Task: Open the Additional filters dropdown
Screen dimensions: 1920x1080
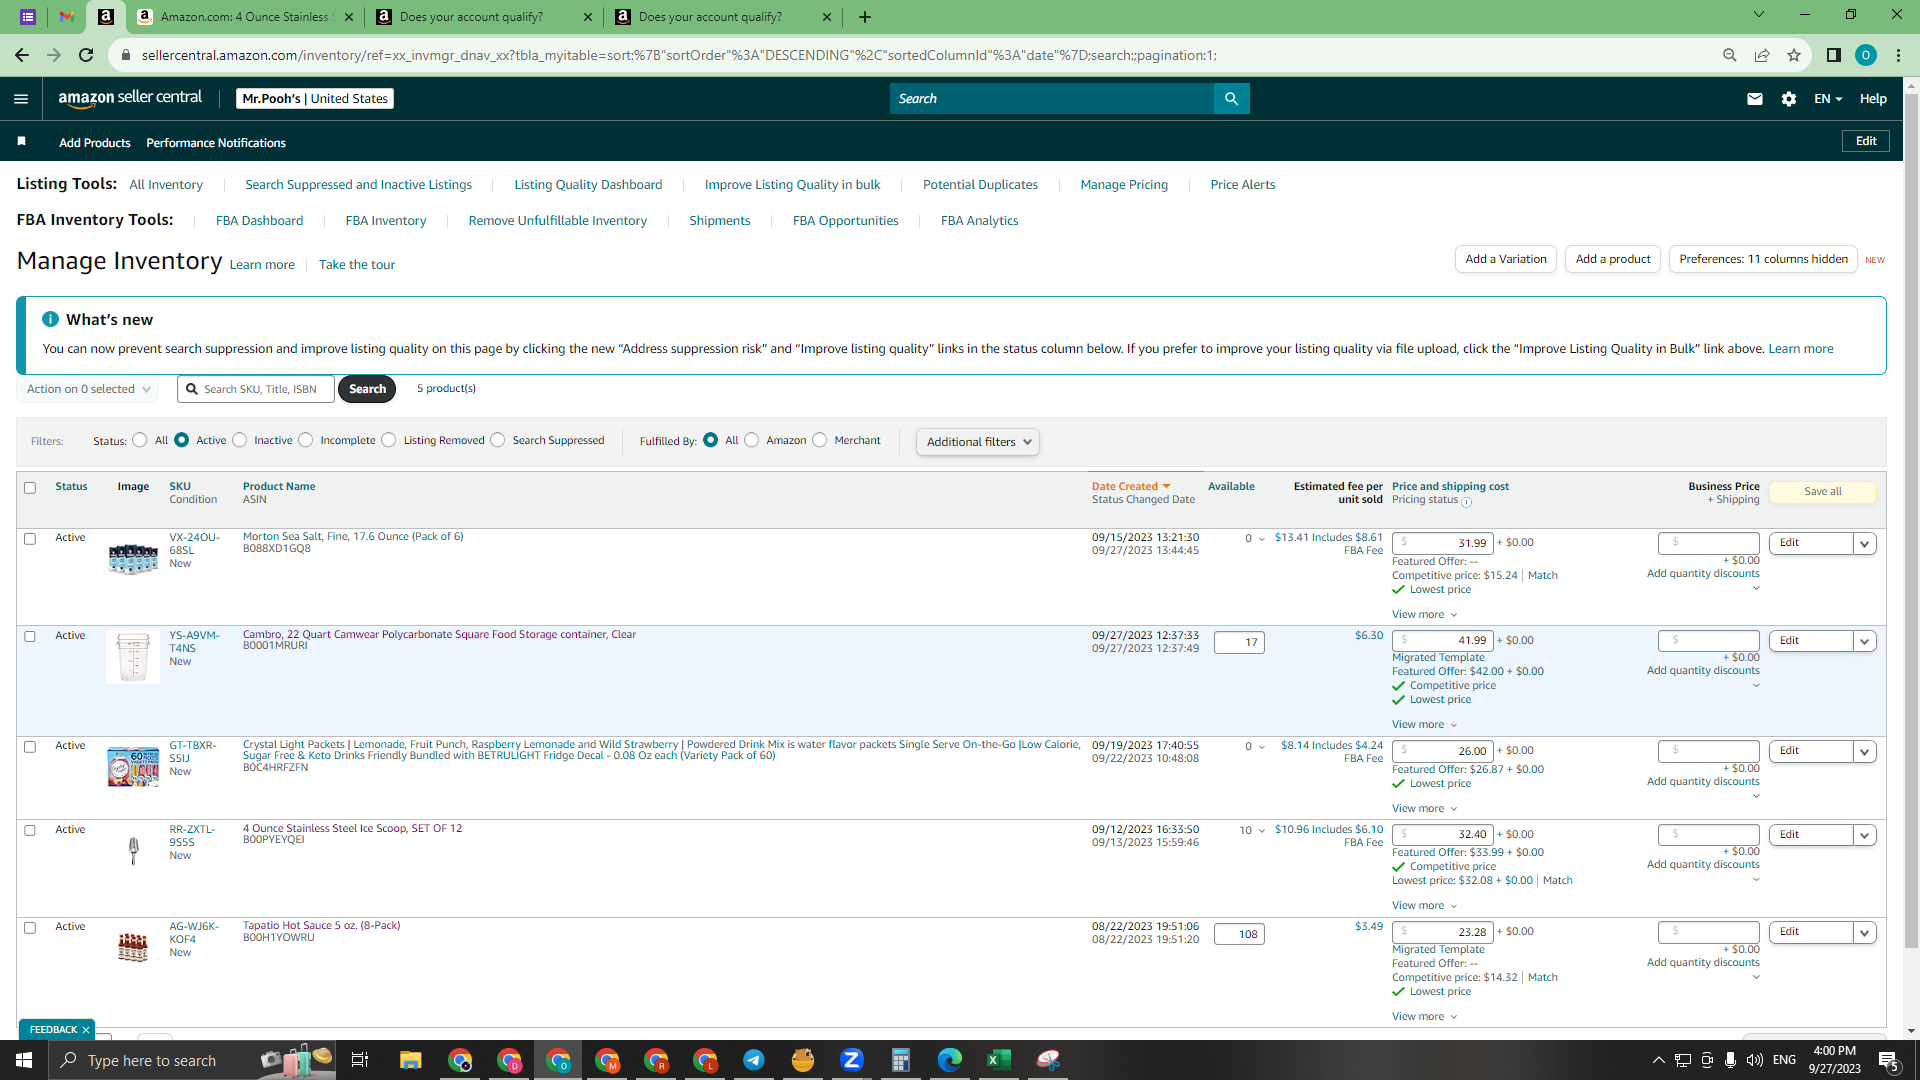Action: (978, 442)
